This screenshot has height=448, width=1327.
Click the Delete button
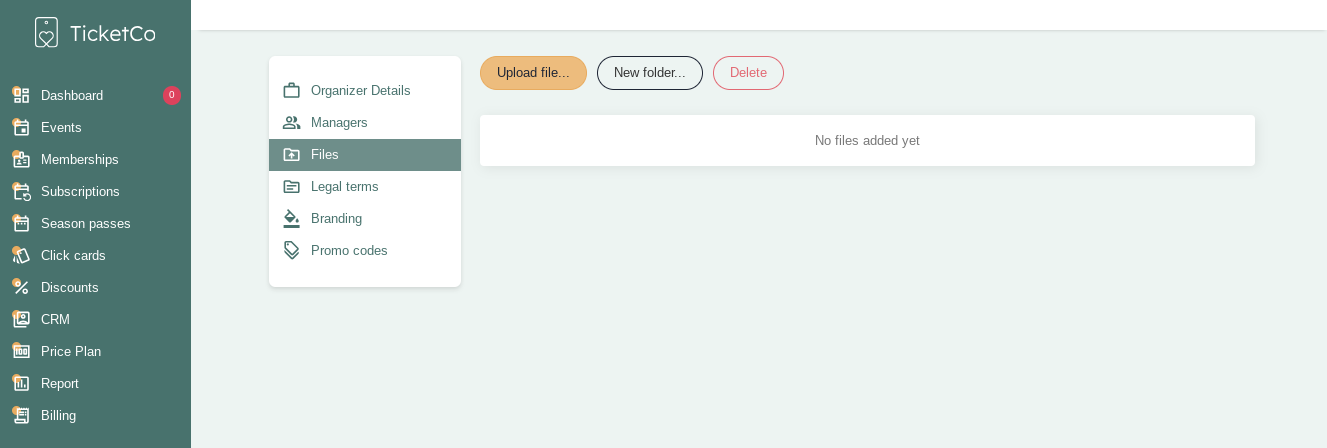(748, 73)
